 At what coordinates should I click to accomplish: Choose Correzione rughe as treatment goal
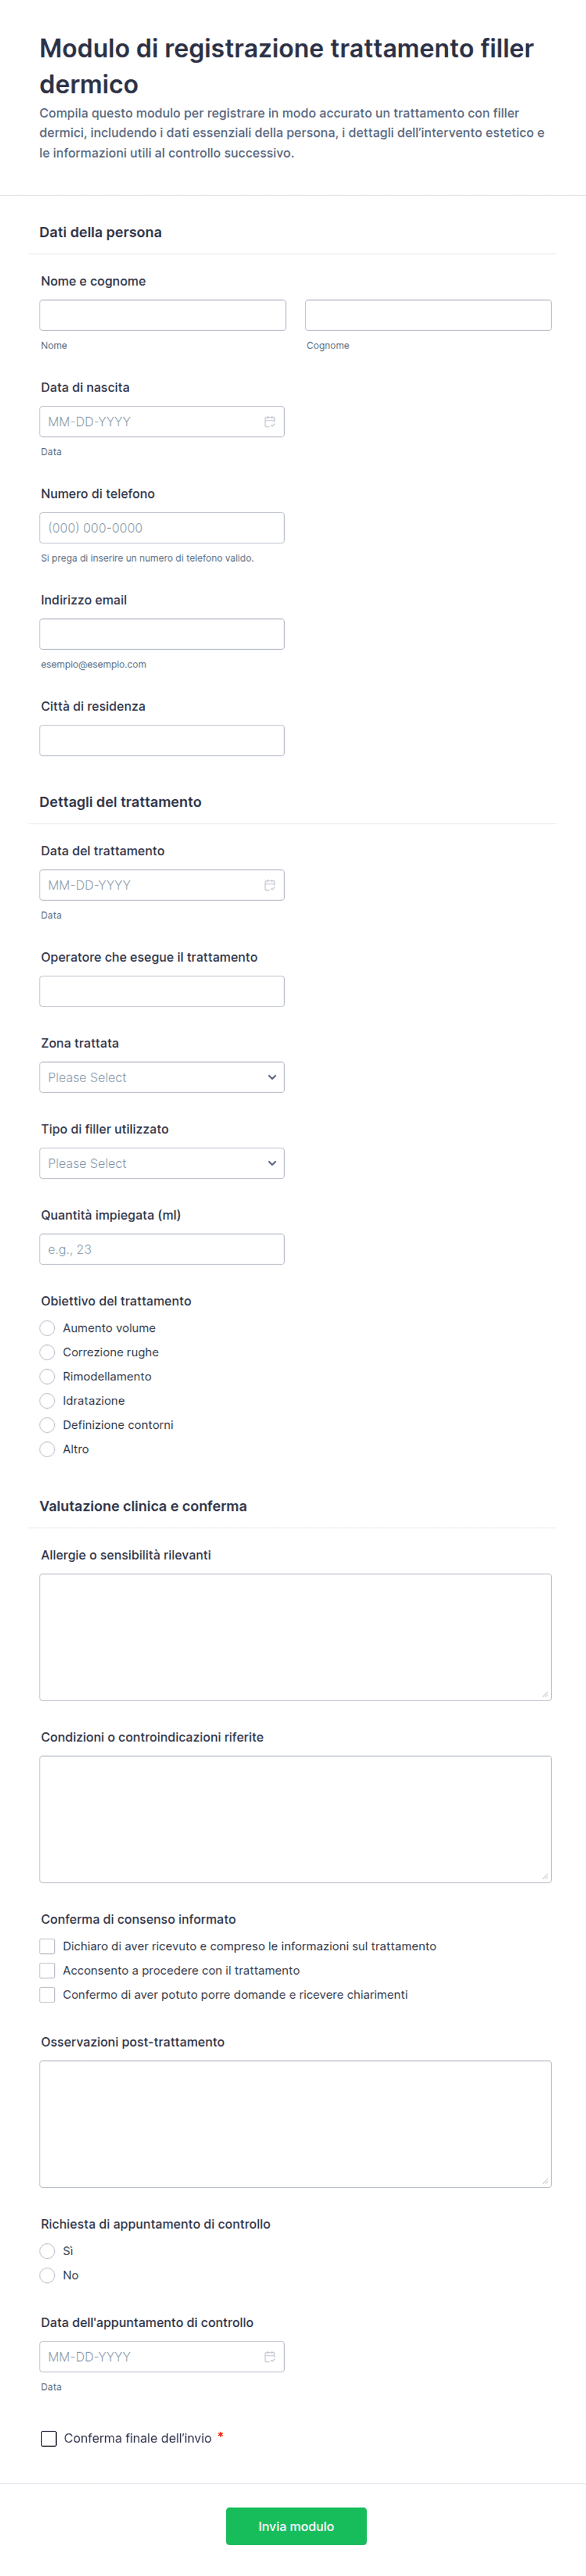pos(47,1352)
